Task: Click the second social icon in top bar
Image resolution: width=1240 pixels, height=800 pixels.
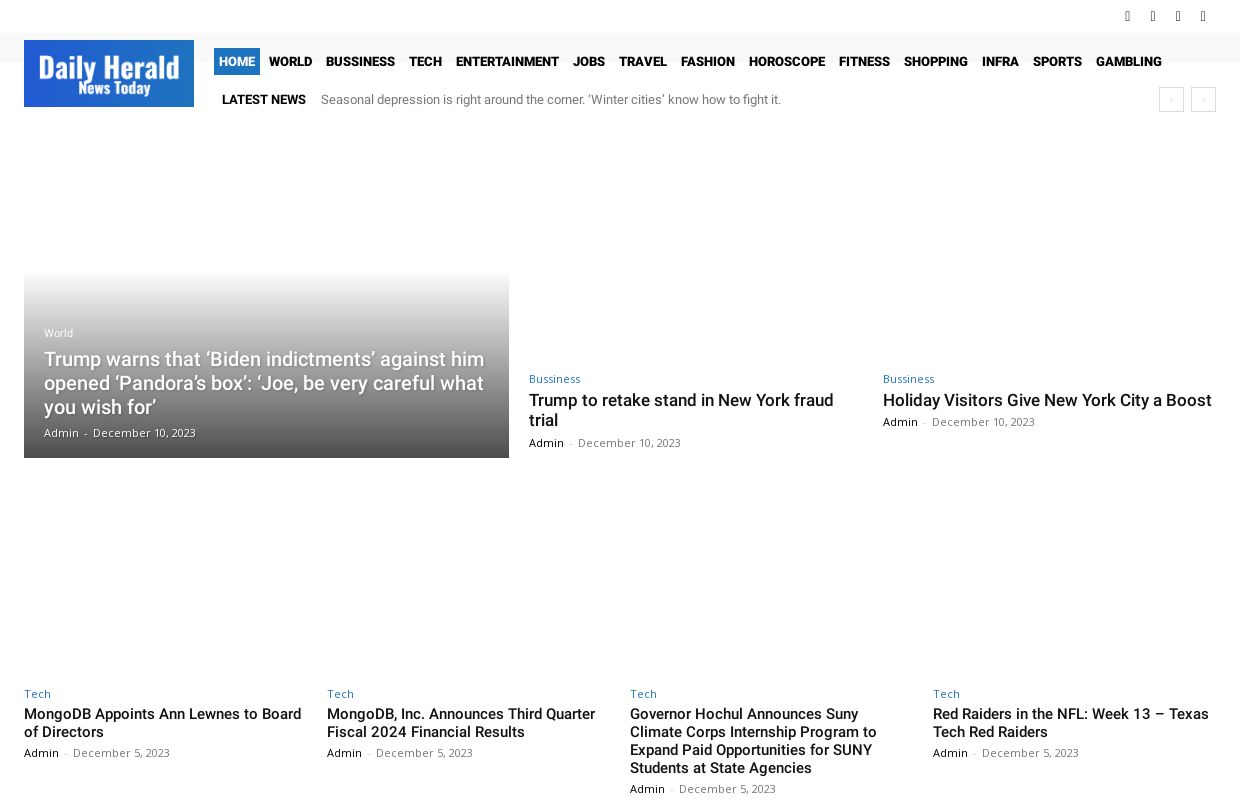Action: [x=1153, y=16]
